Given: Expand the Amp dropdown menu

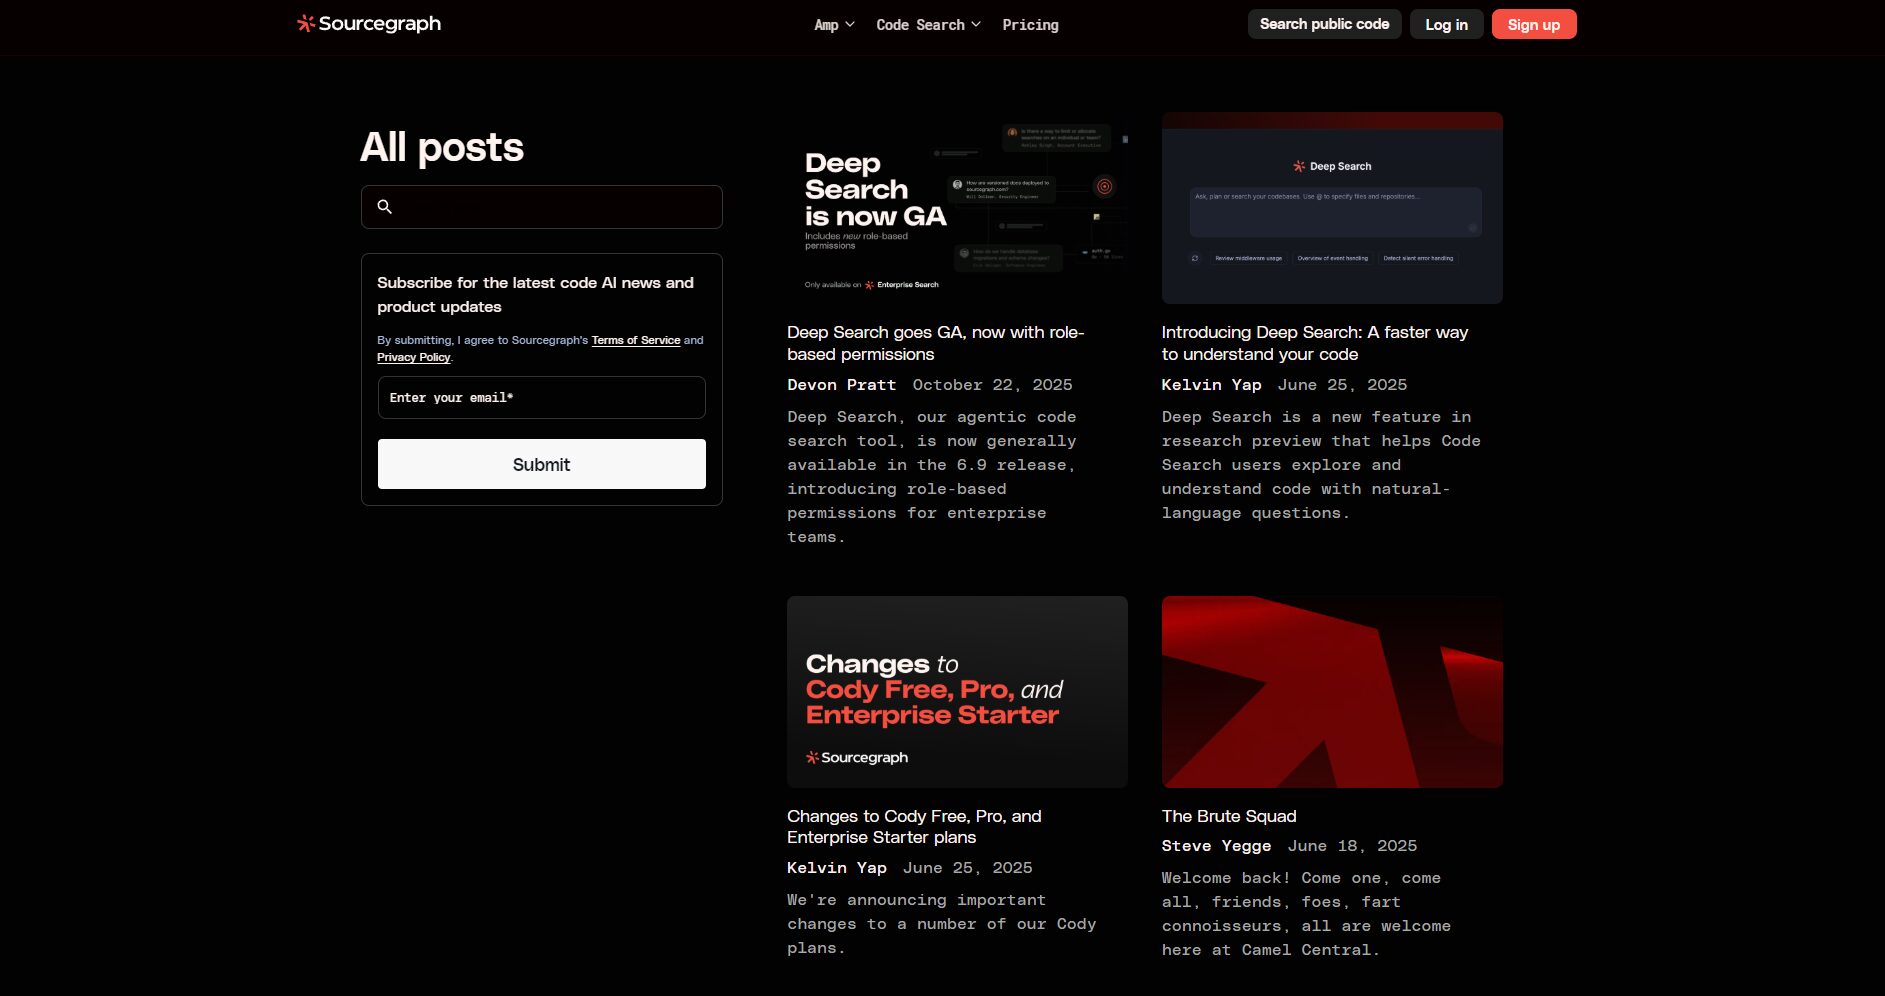Looking at the screenshot, I should click(x=833, y=25).
